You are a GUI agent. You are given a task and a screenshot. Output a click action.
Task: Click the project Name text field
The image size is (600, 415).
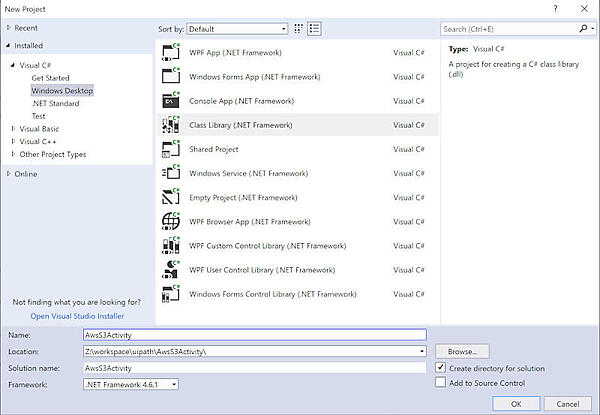click(255, 335)
